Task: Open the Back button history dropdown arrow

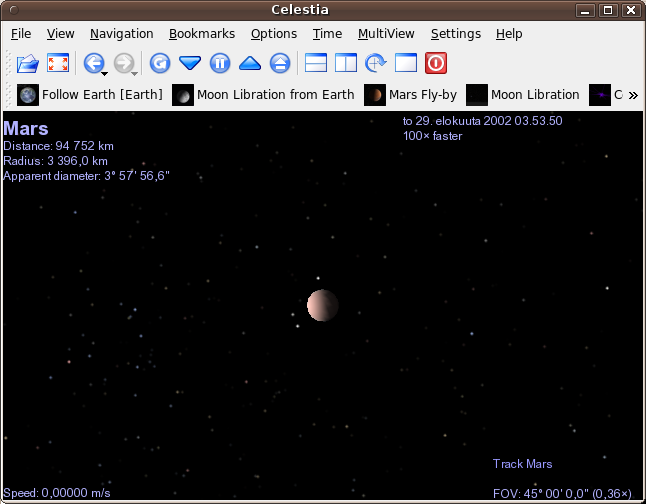Action: (105, 71)
